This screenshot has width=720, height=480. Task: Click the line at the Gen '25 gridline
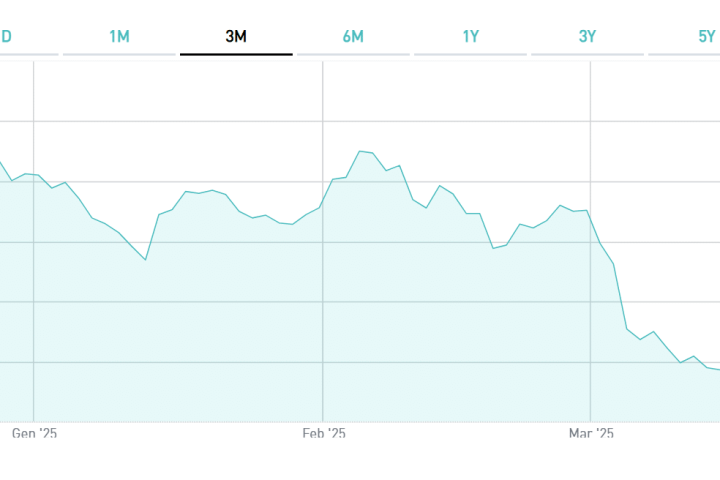click(34, 174)
